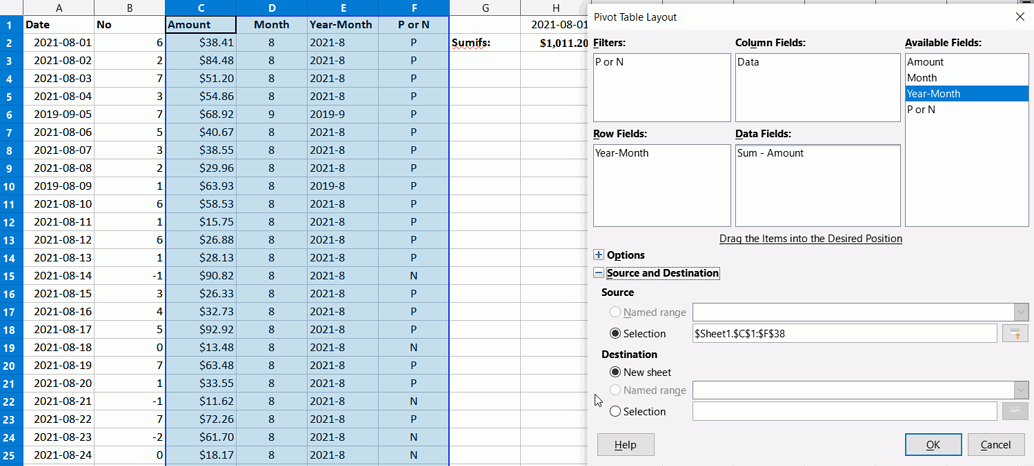Click the date cell 2021-08-24

tap(59, 455)
